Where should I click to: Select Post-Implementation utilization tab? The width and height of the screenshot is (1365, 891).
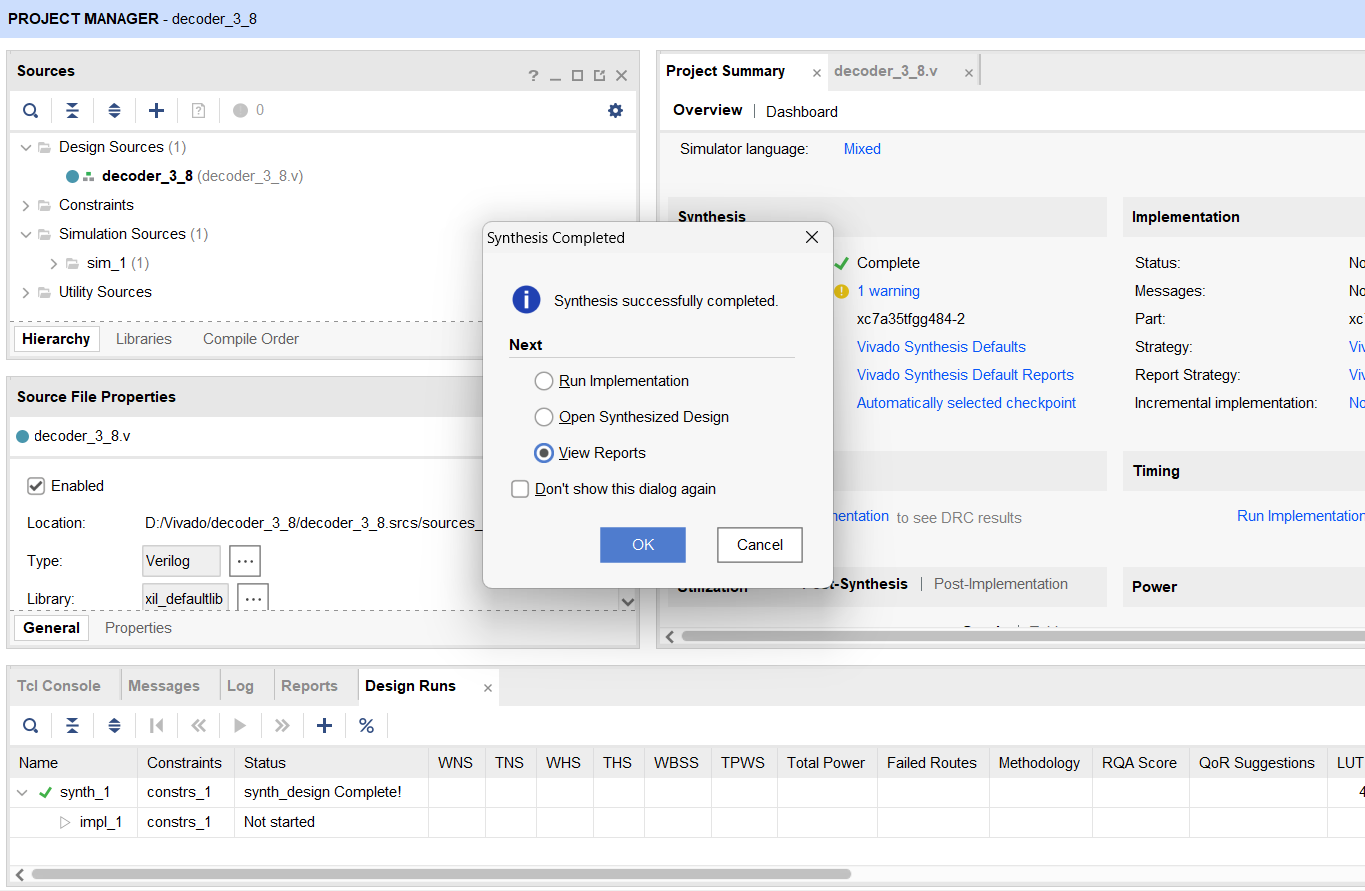point(1001,584)
